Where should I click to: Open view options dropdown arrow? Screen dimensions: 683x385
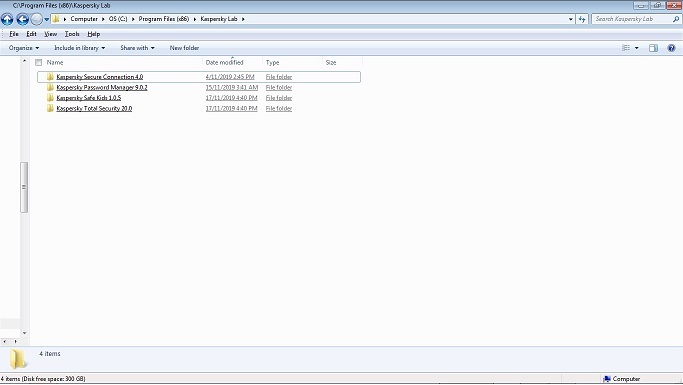coord(637,48)
